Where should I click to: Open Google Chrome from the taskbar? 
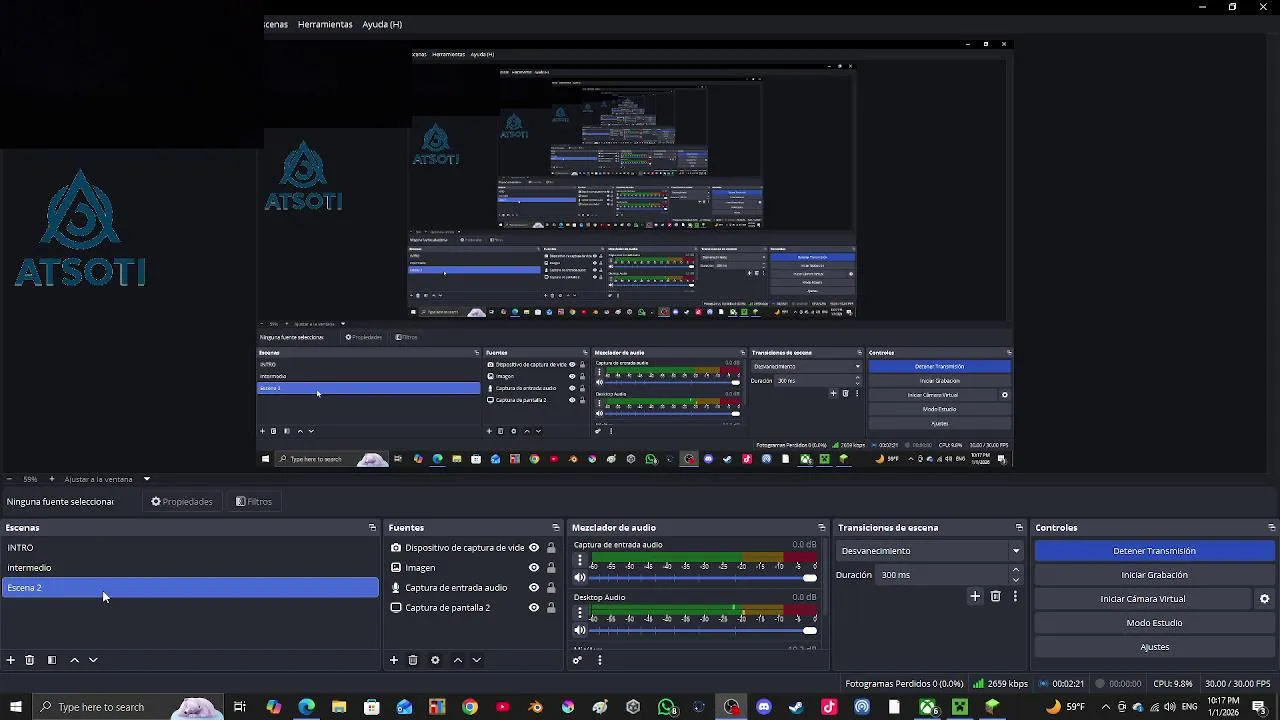tap(470, 707)
